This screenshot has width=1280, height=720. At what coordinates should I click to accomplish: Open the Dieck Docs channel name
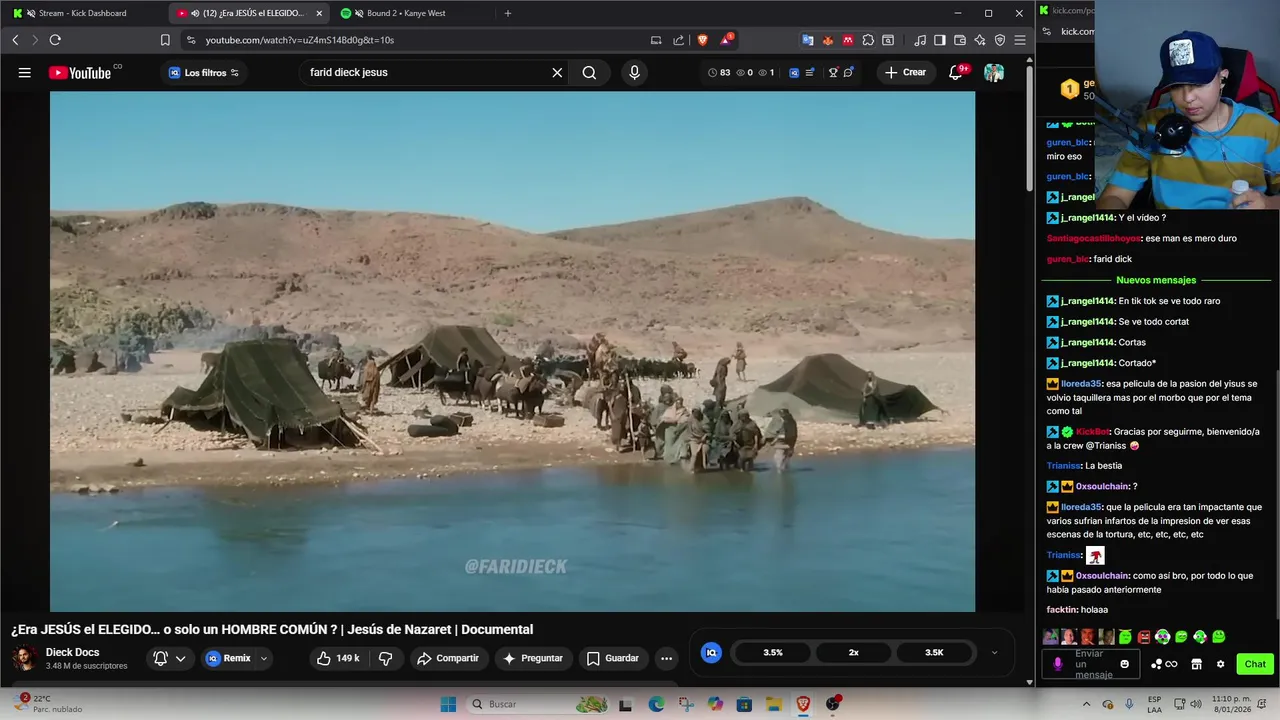72,652
